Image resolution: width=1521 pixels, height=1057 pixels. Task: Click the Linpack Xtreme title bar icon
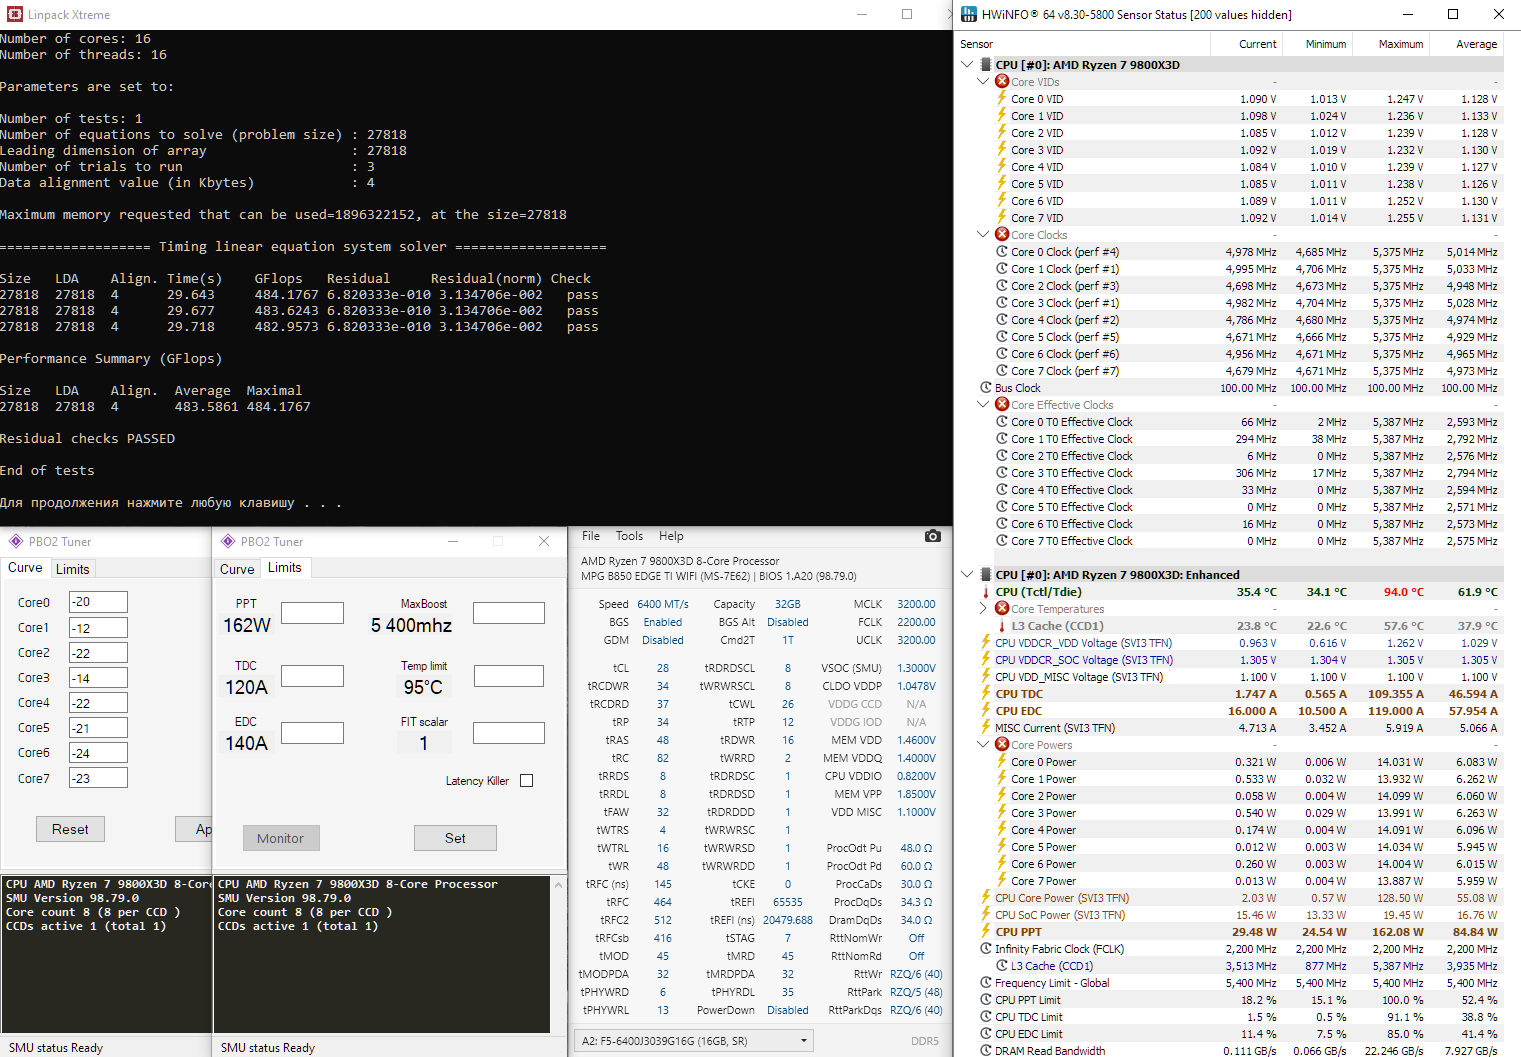(15, 14)
